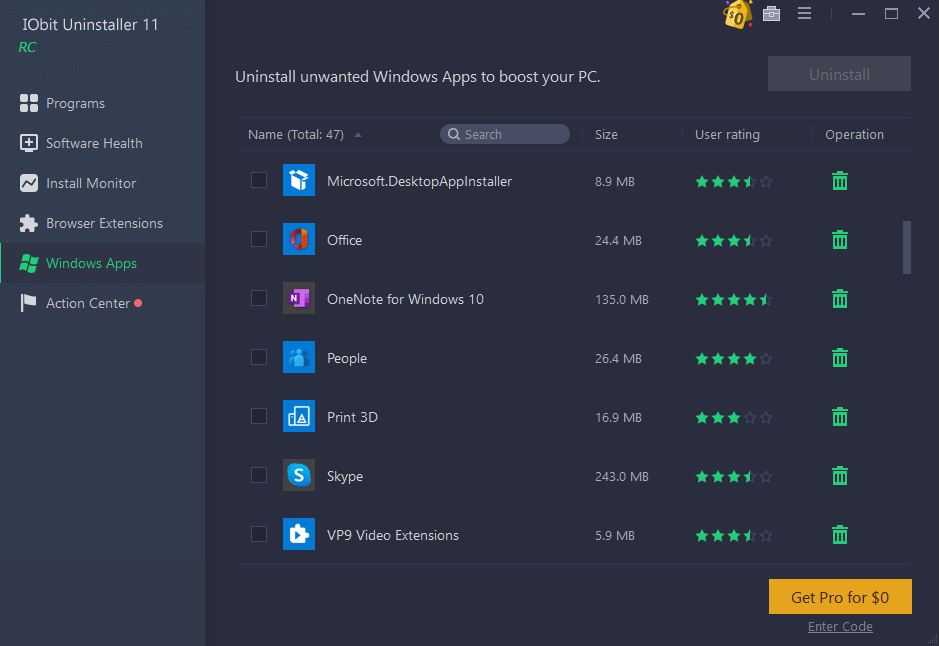Viewport: 939px width, 646px height.
Task: Click the $0 promotion tag icon
Action: [737, 14]
